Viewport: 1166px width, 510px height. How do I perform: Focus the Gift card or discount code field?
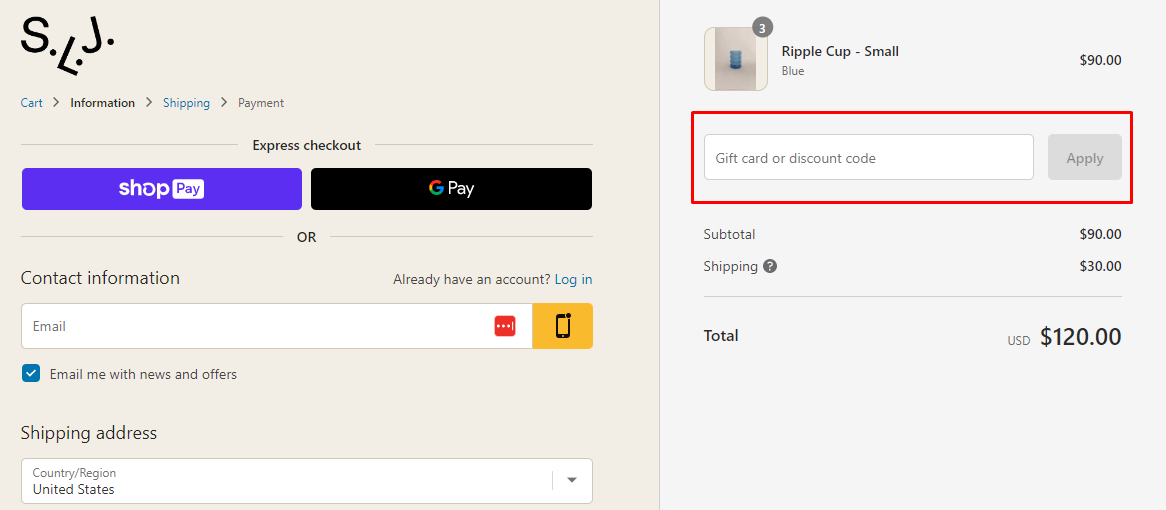pos(869,157)
